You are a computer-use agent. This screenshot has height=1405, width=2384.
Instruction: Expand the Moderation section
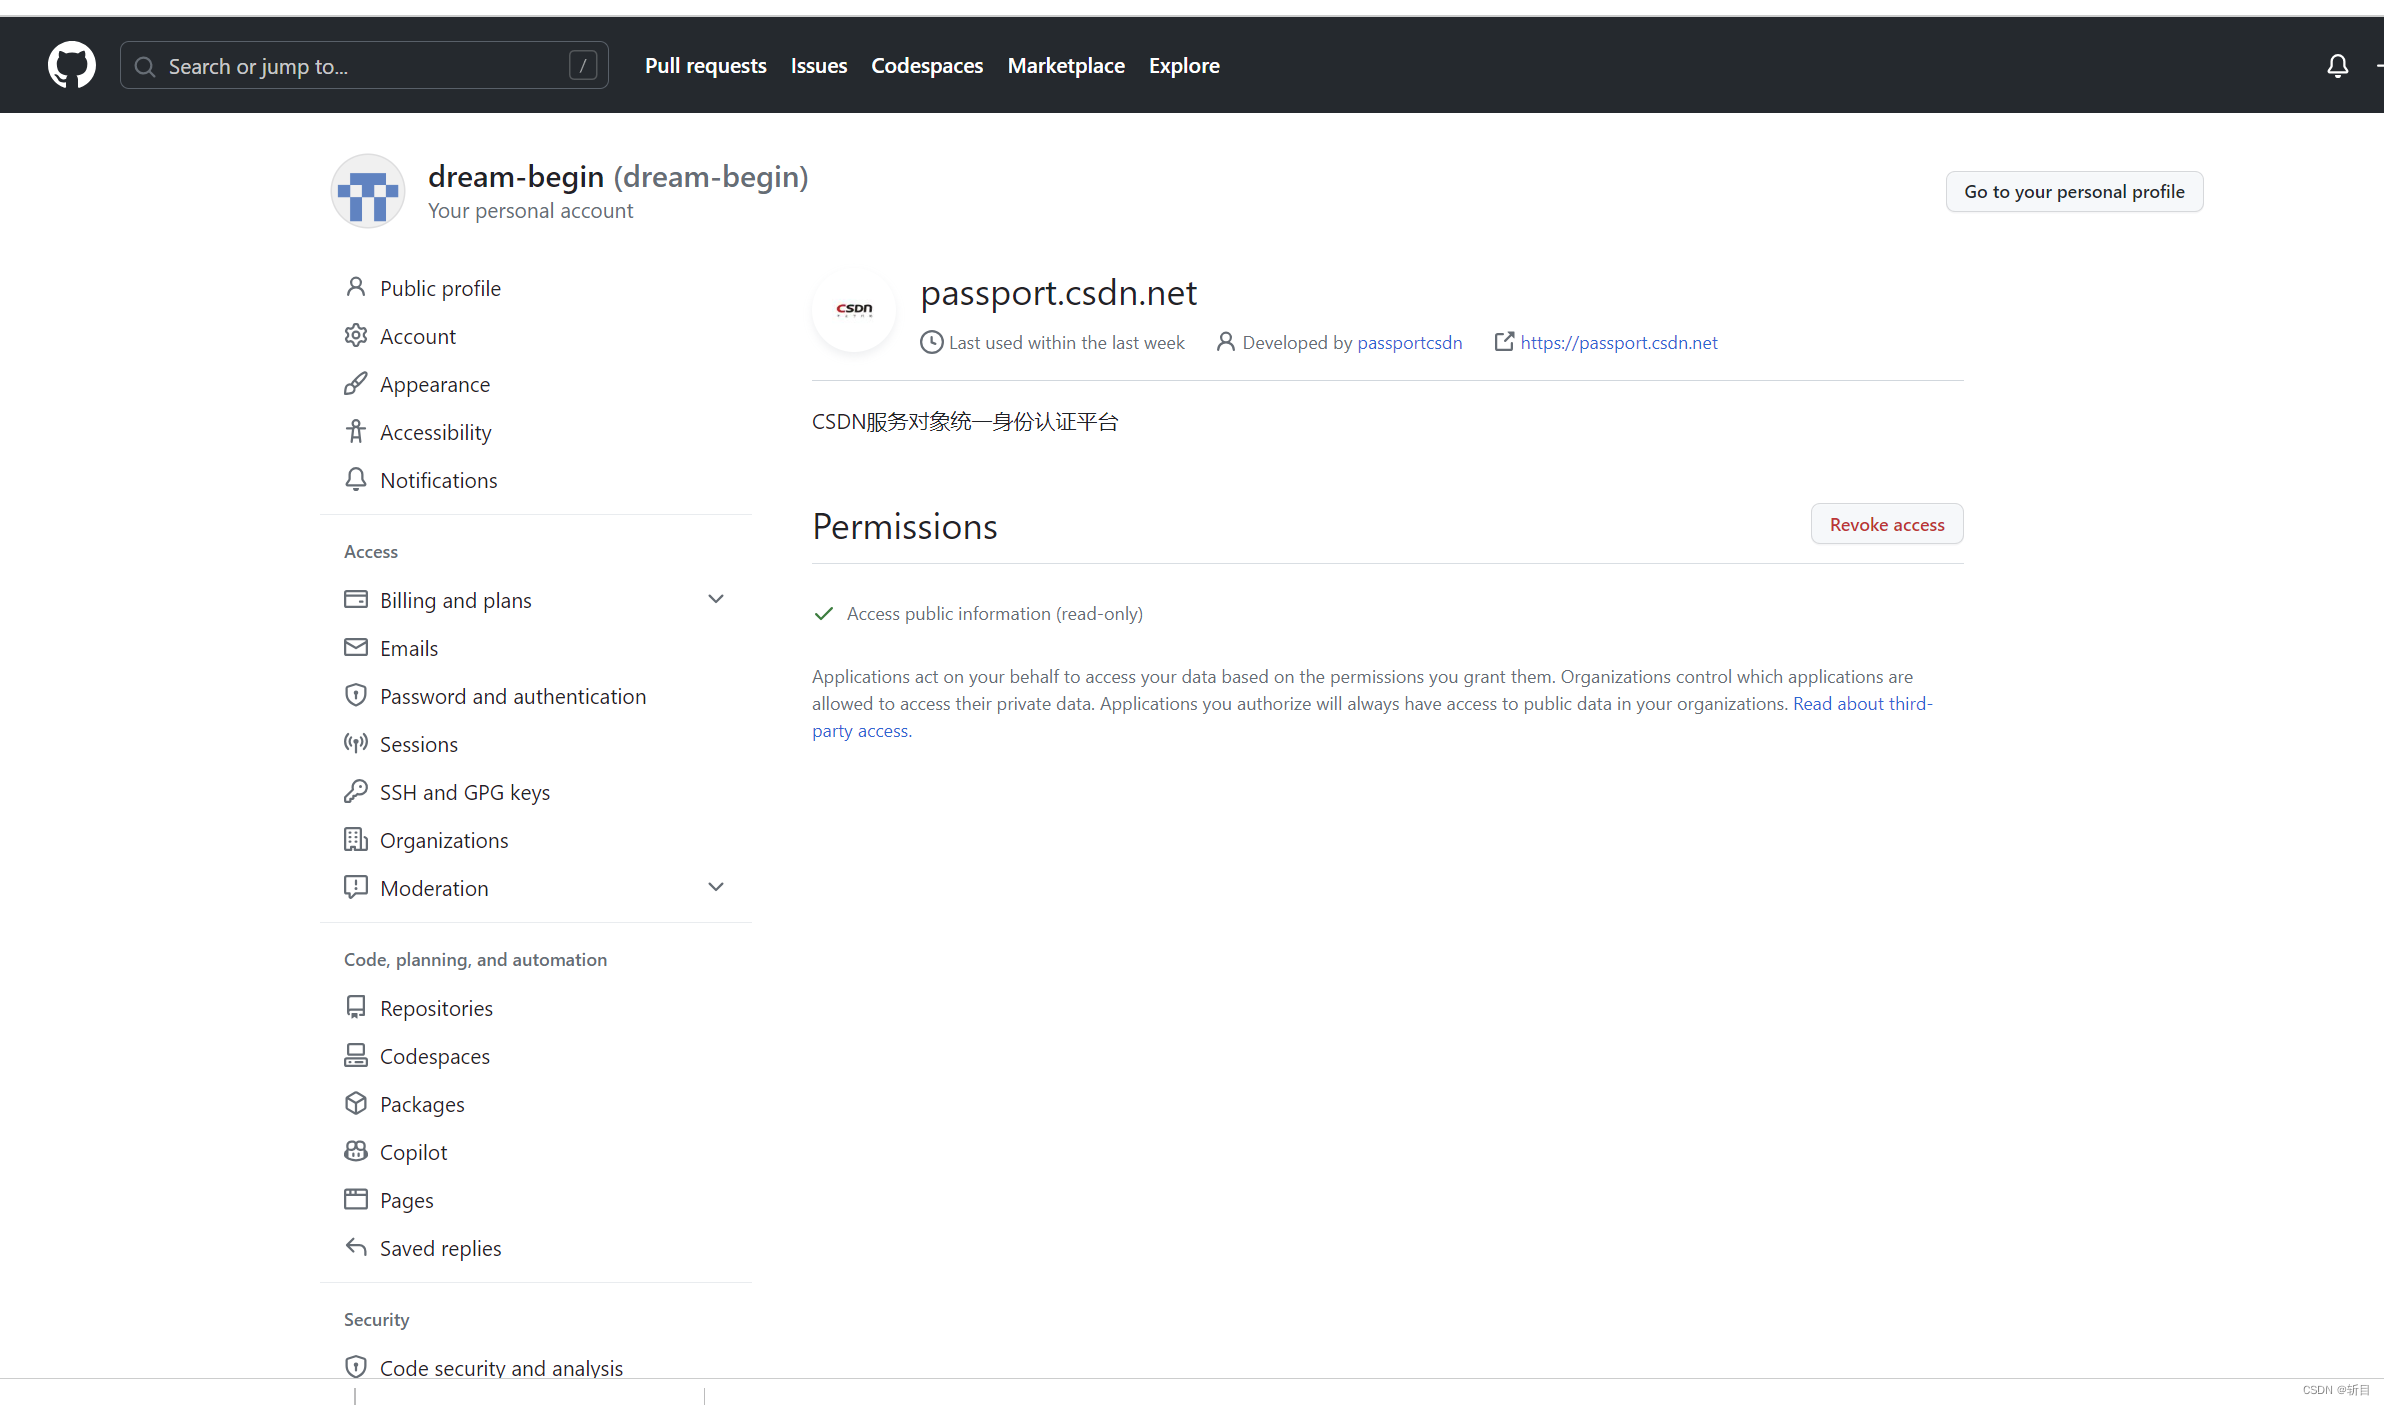click(x=717, y=886)
